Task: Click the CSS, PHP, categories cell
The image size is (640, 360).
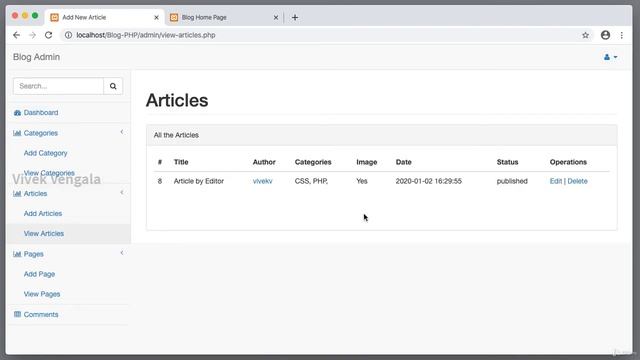Action: (311, 181)
